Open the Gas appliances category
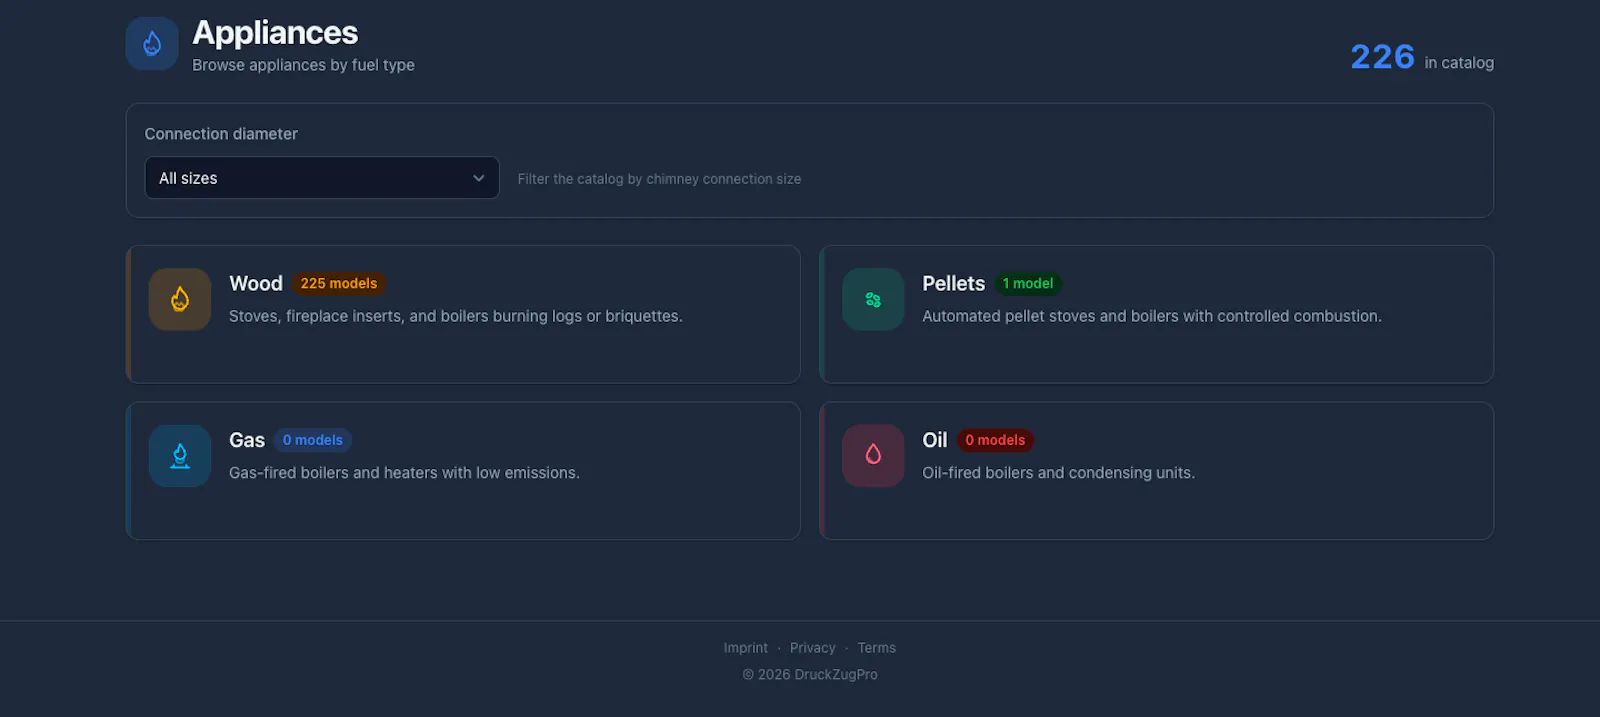 [x=463, y=471]
